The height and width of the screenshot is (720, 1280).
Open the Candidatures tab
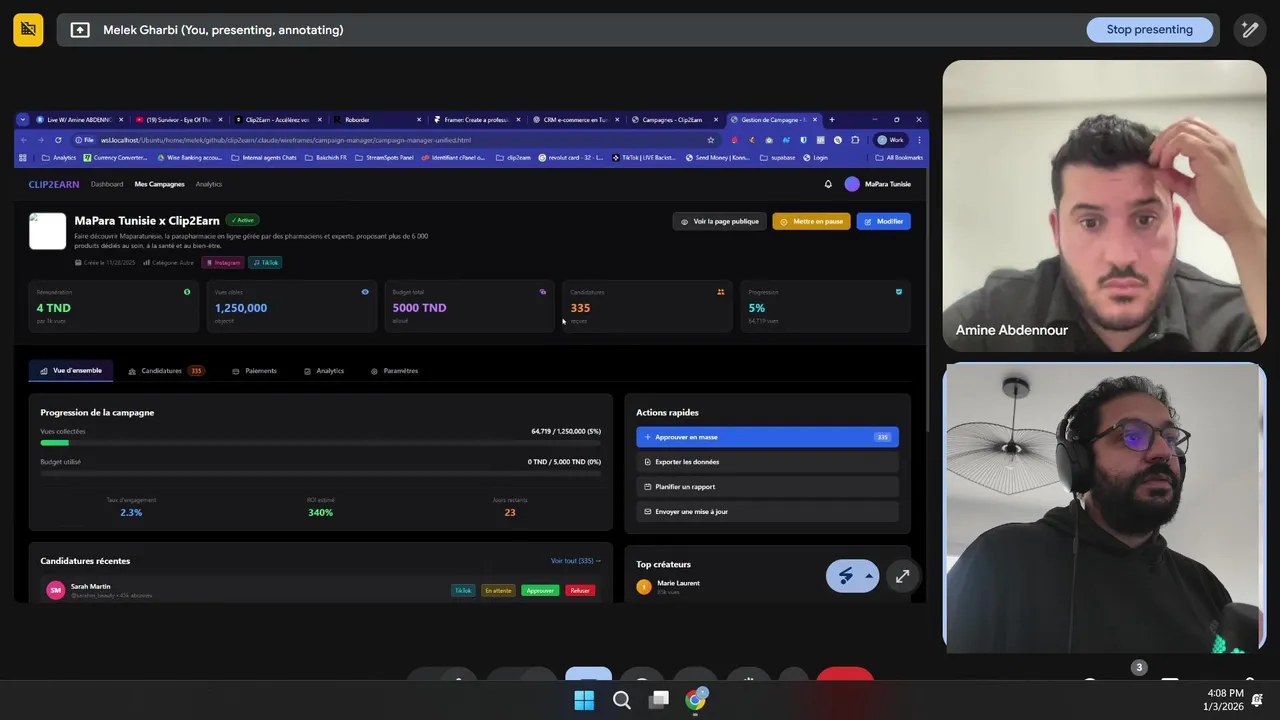click(x=166, y=371)
